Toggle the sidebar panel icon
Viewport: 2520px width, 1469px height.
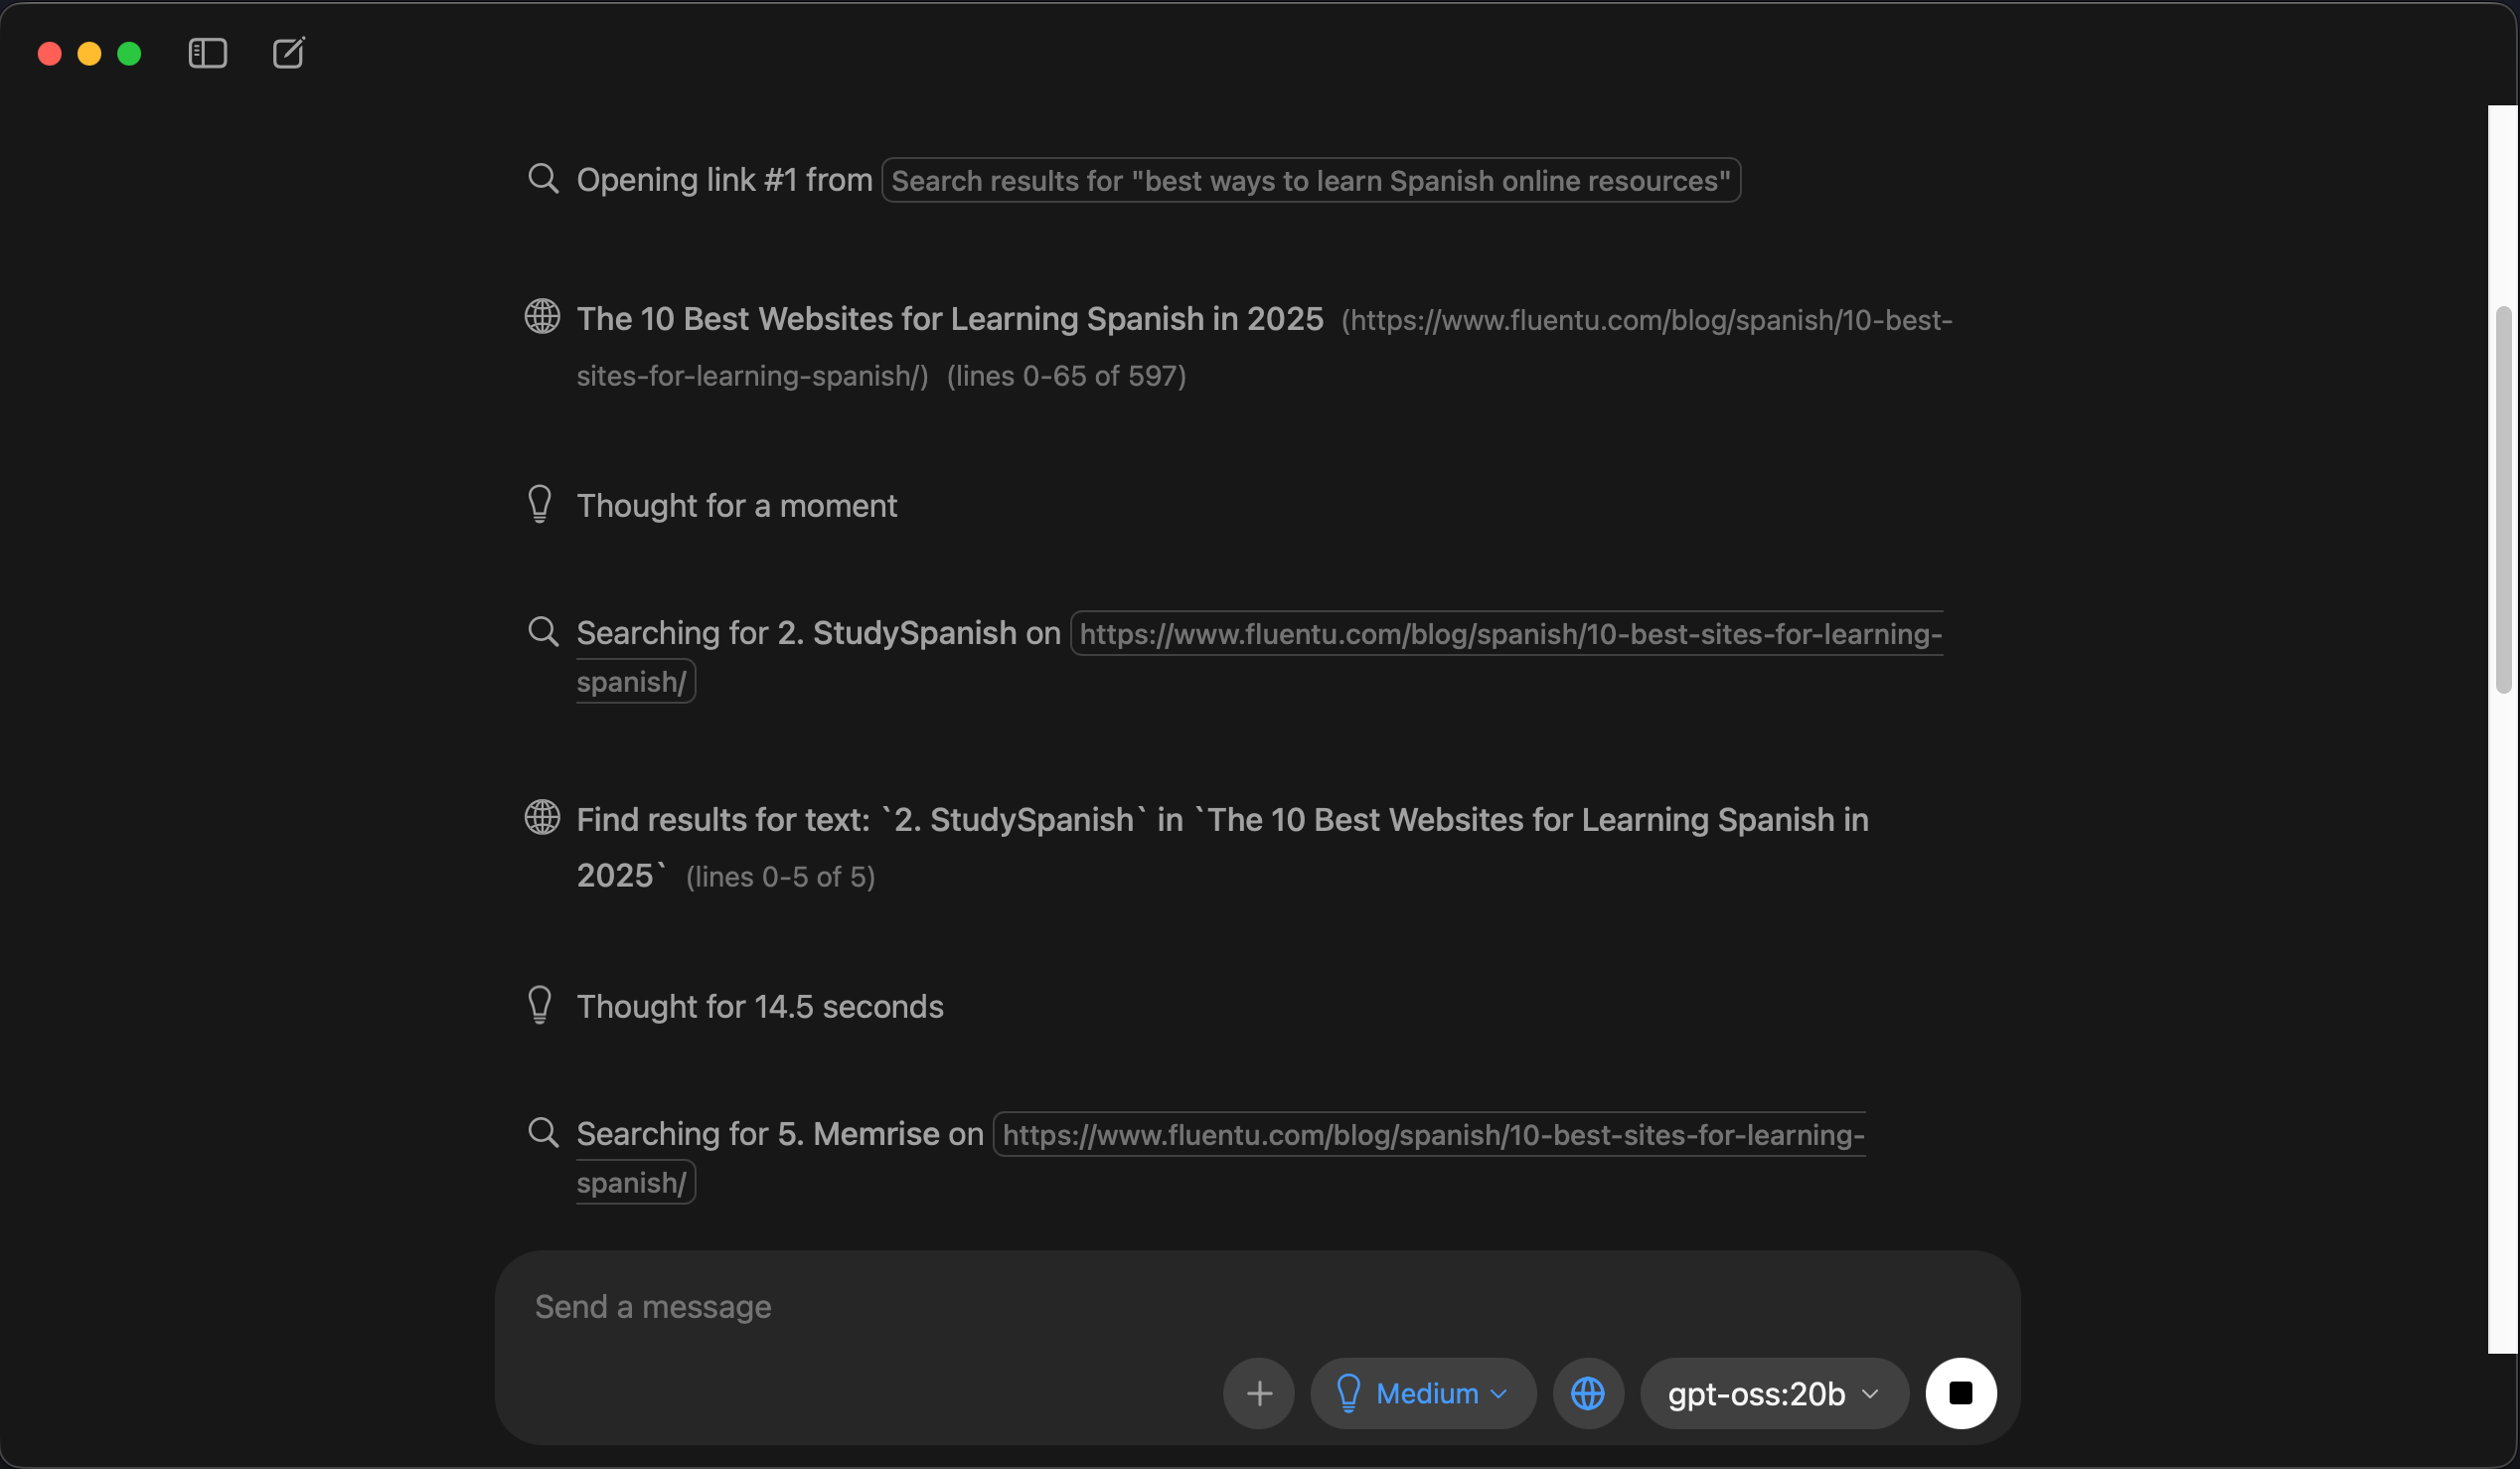207,53
